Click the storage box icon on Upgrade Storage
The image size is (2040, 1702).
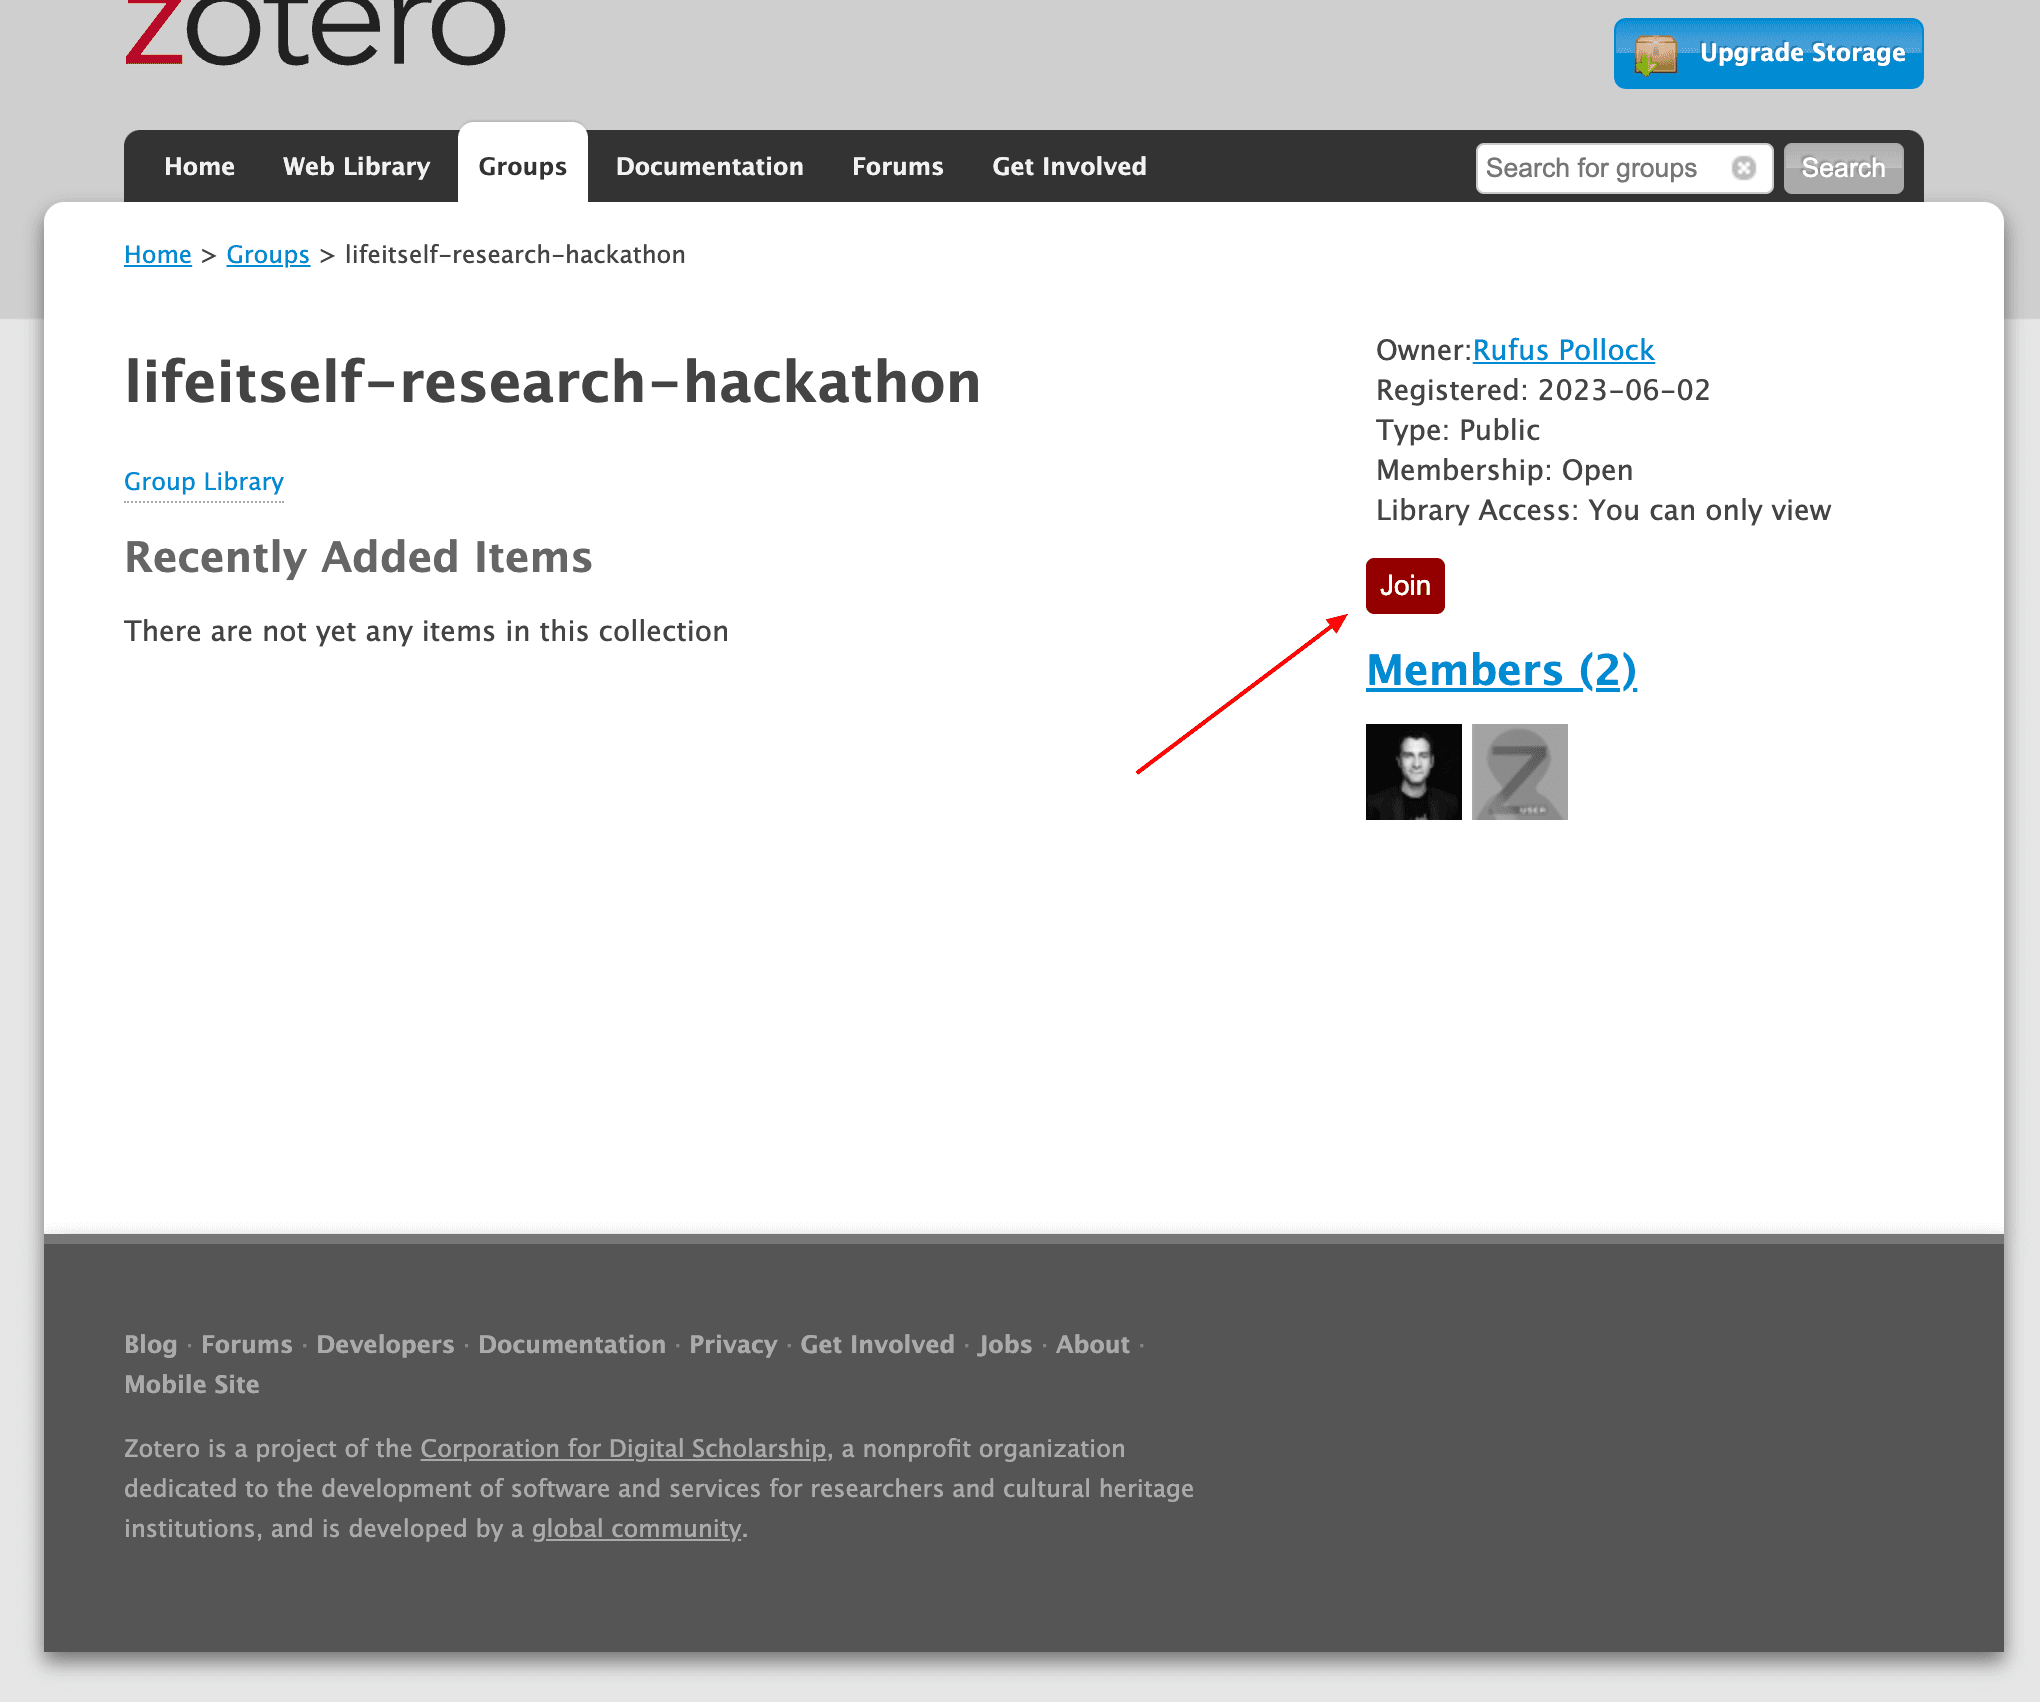pos(1655,54)
